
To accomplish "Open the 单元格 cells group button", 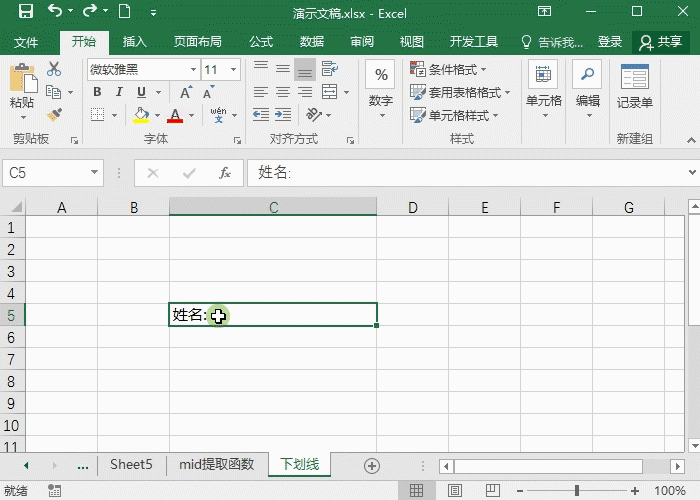I will point(544,91).
